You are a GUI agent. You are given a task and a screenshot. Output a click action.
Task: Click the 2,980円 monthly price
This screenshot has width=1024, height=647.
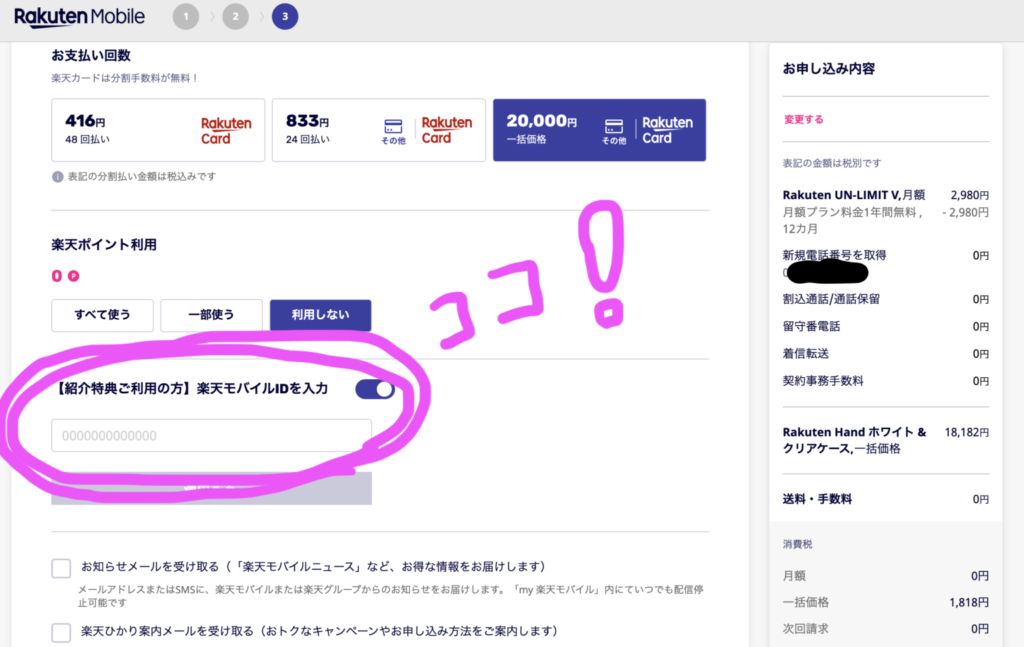tap(970, 195)
